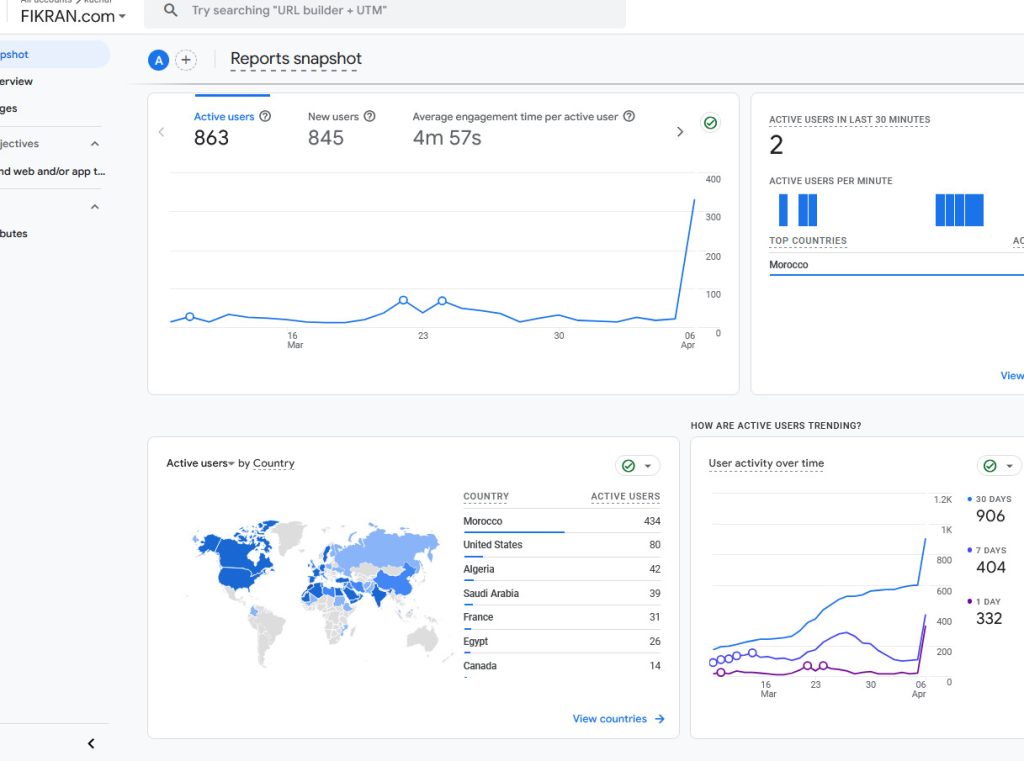This screenshot has width=1024, height=761.
Task: Select Saudi Arabia row in country table
Action: [562, 593]
